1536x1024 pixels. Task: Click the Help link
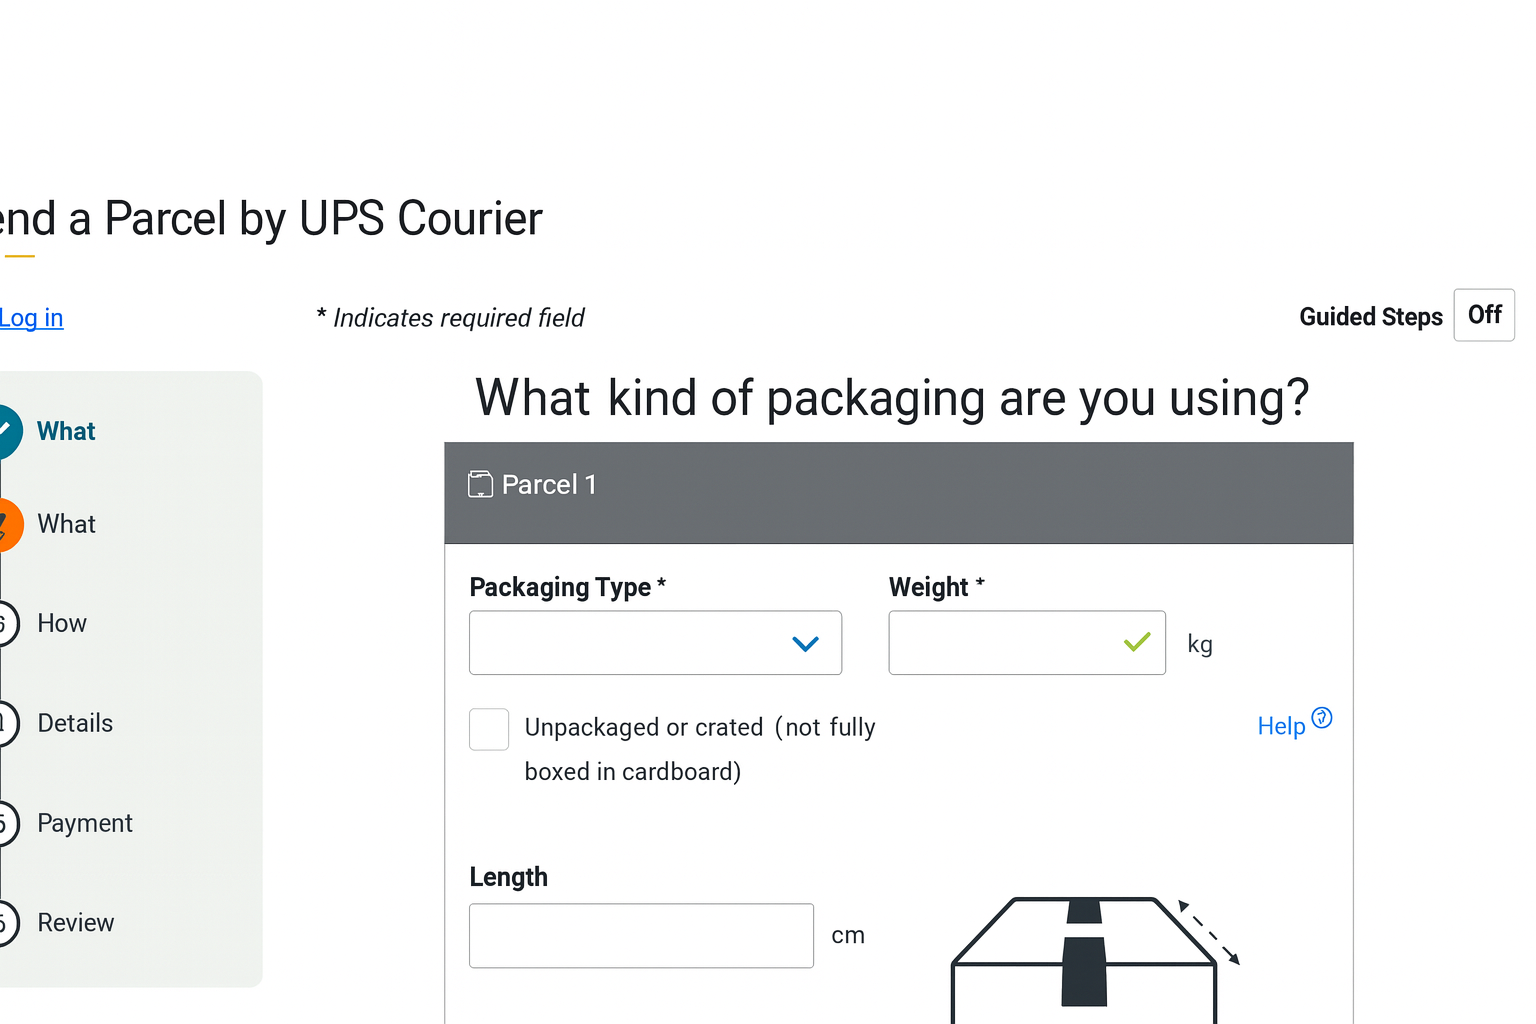click(x=1280, y=725)
